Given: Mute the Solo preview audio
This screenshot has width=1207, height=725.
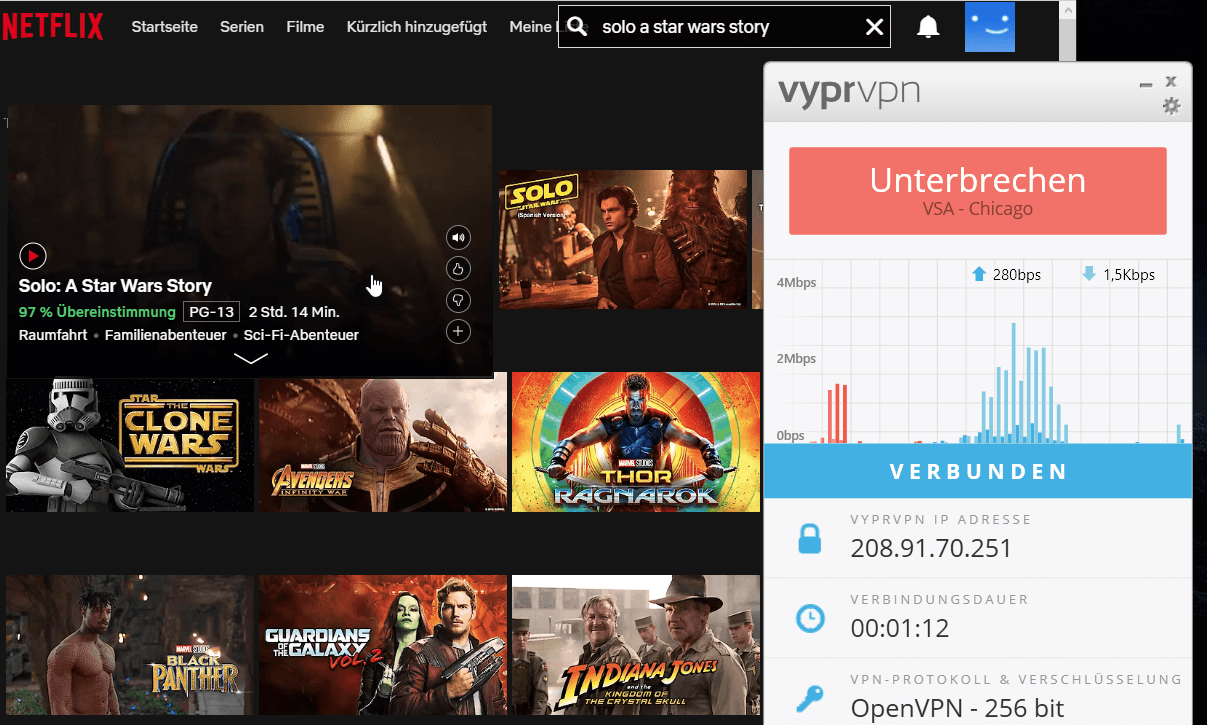Looking at the screenshot, I should [458, 238].
